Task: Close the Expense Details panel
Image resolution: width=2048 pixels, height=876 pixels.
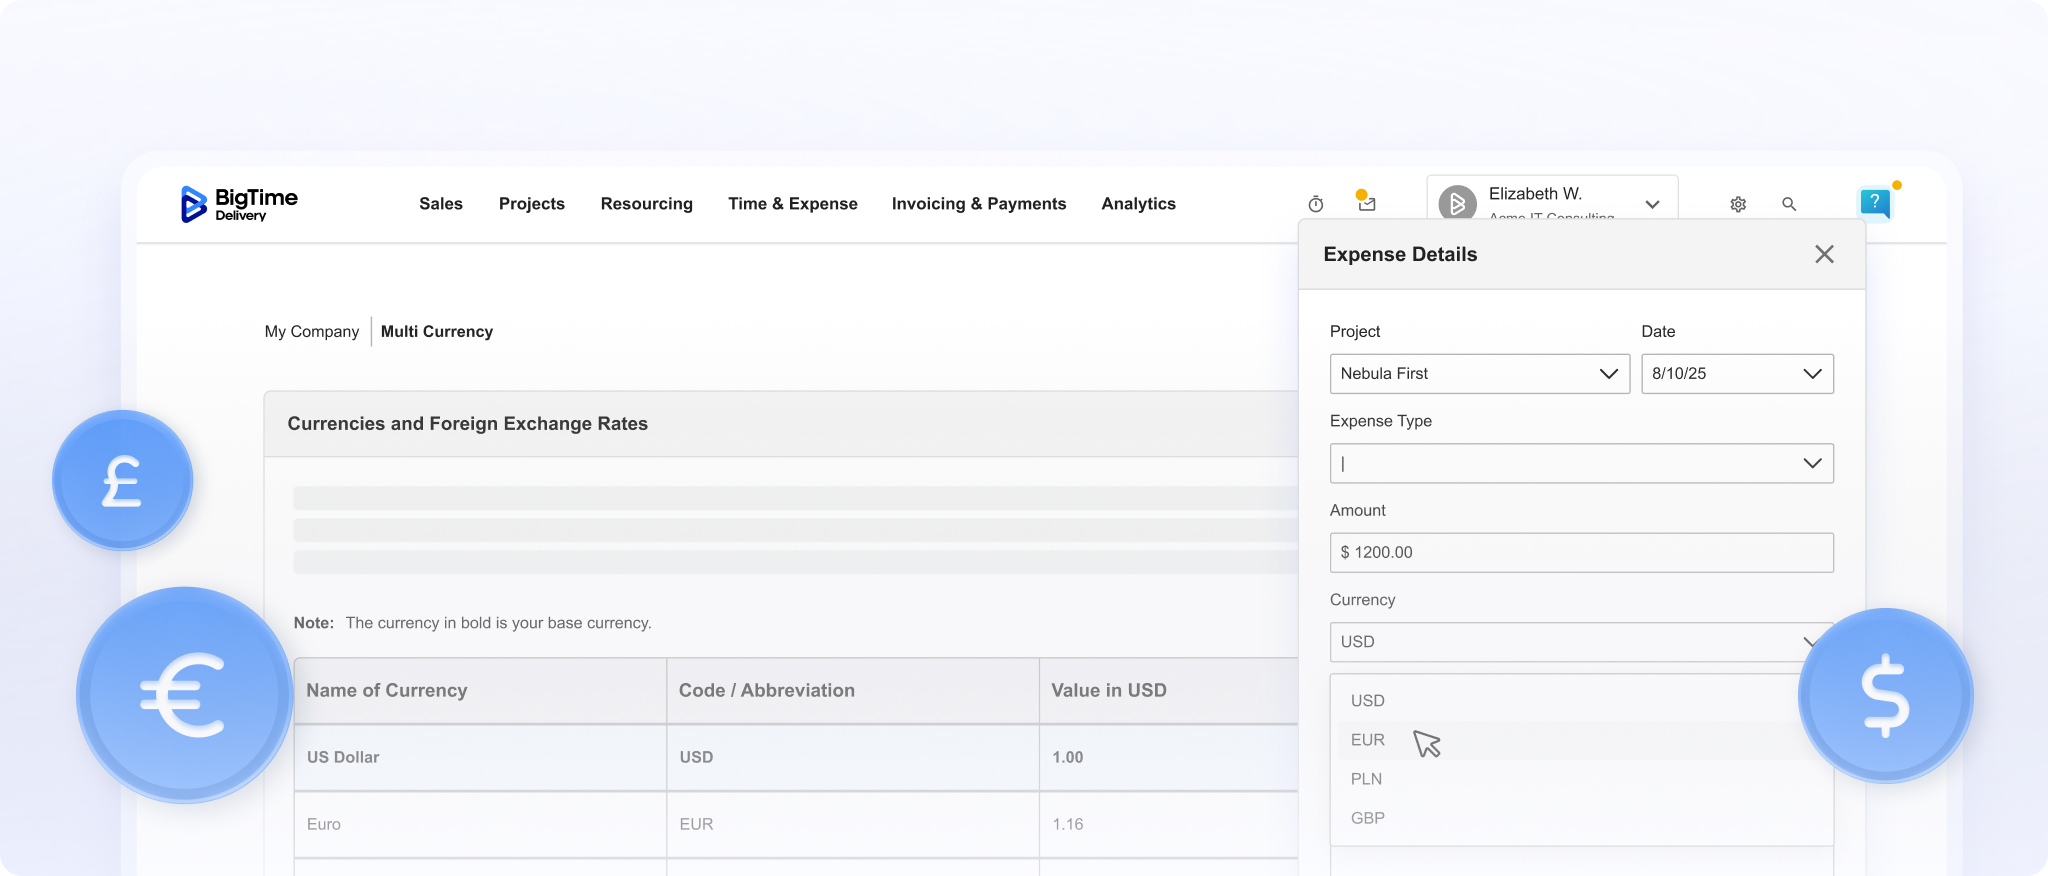Action: [1824, 254]
